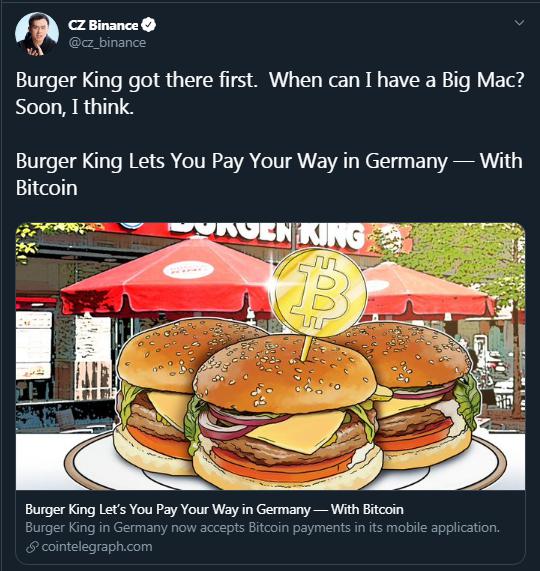Click tweet headline 'Pay Your Way in Germany'
This screenshot has height=571, width=540.
click(x=329, y=161)
